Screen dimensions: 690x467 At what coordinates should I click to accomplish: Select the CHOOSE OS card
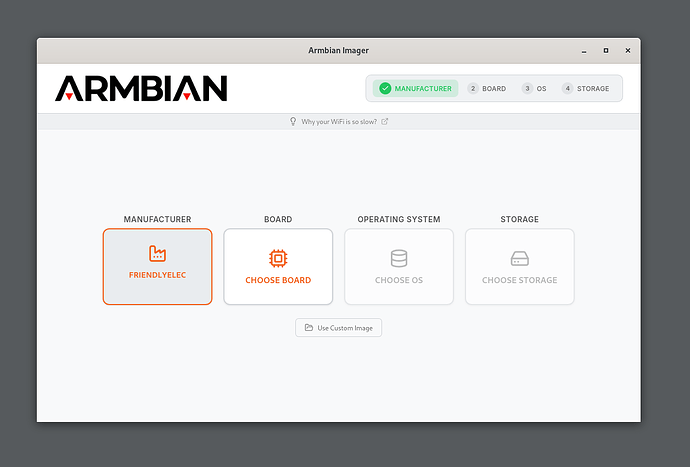pyautogui.click(x=399, y=267)
